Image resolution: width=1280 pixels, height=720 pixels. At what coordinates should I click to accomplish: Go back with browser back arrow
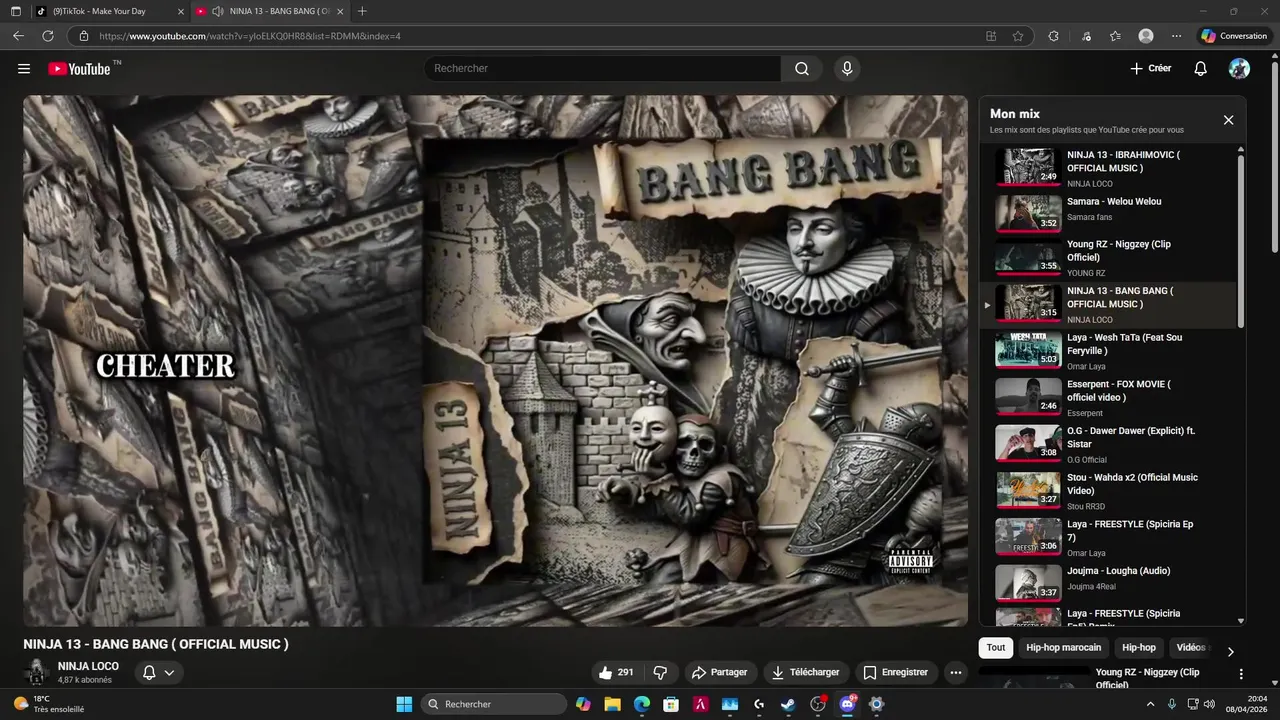click(x=18, y=36)
